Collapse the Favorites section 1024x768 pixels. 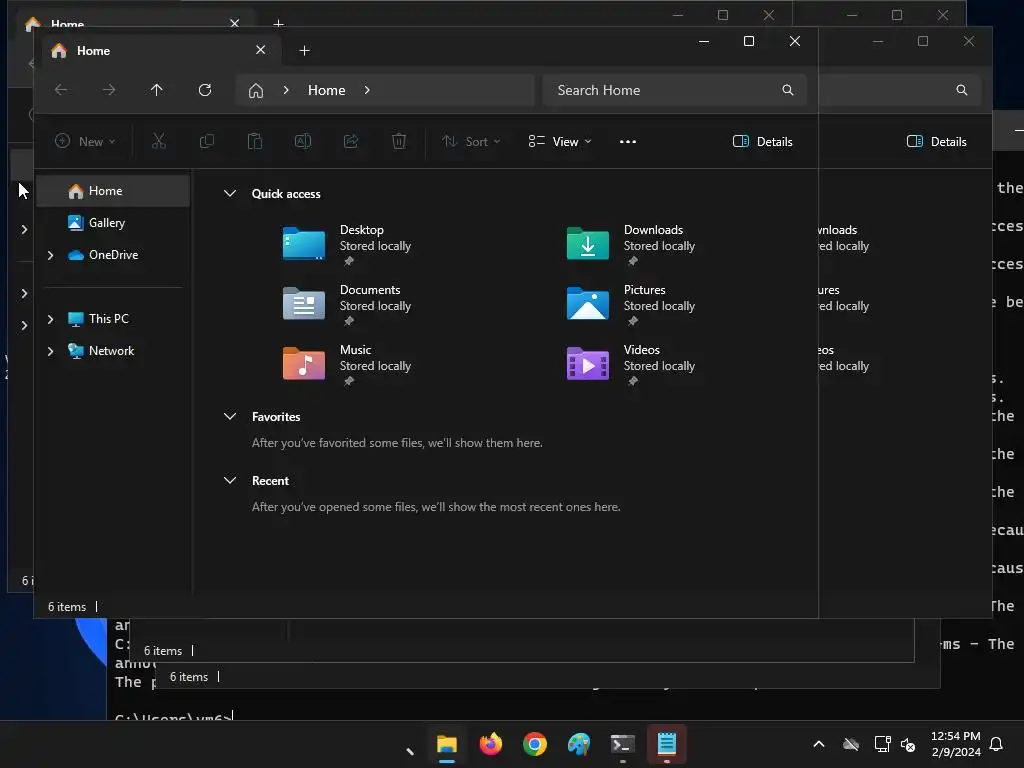[230, 417]
